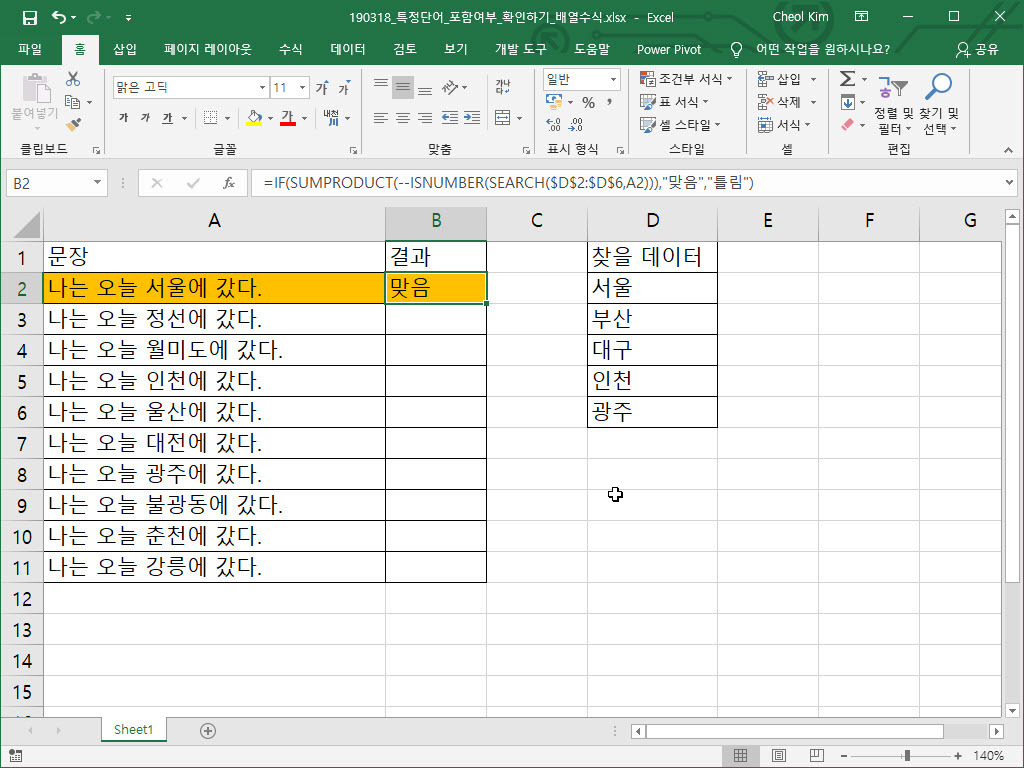Select the Format Painter brush icon
1024x768 pixels.
[73, 124]
